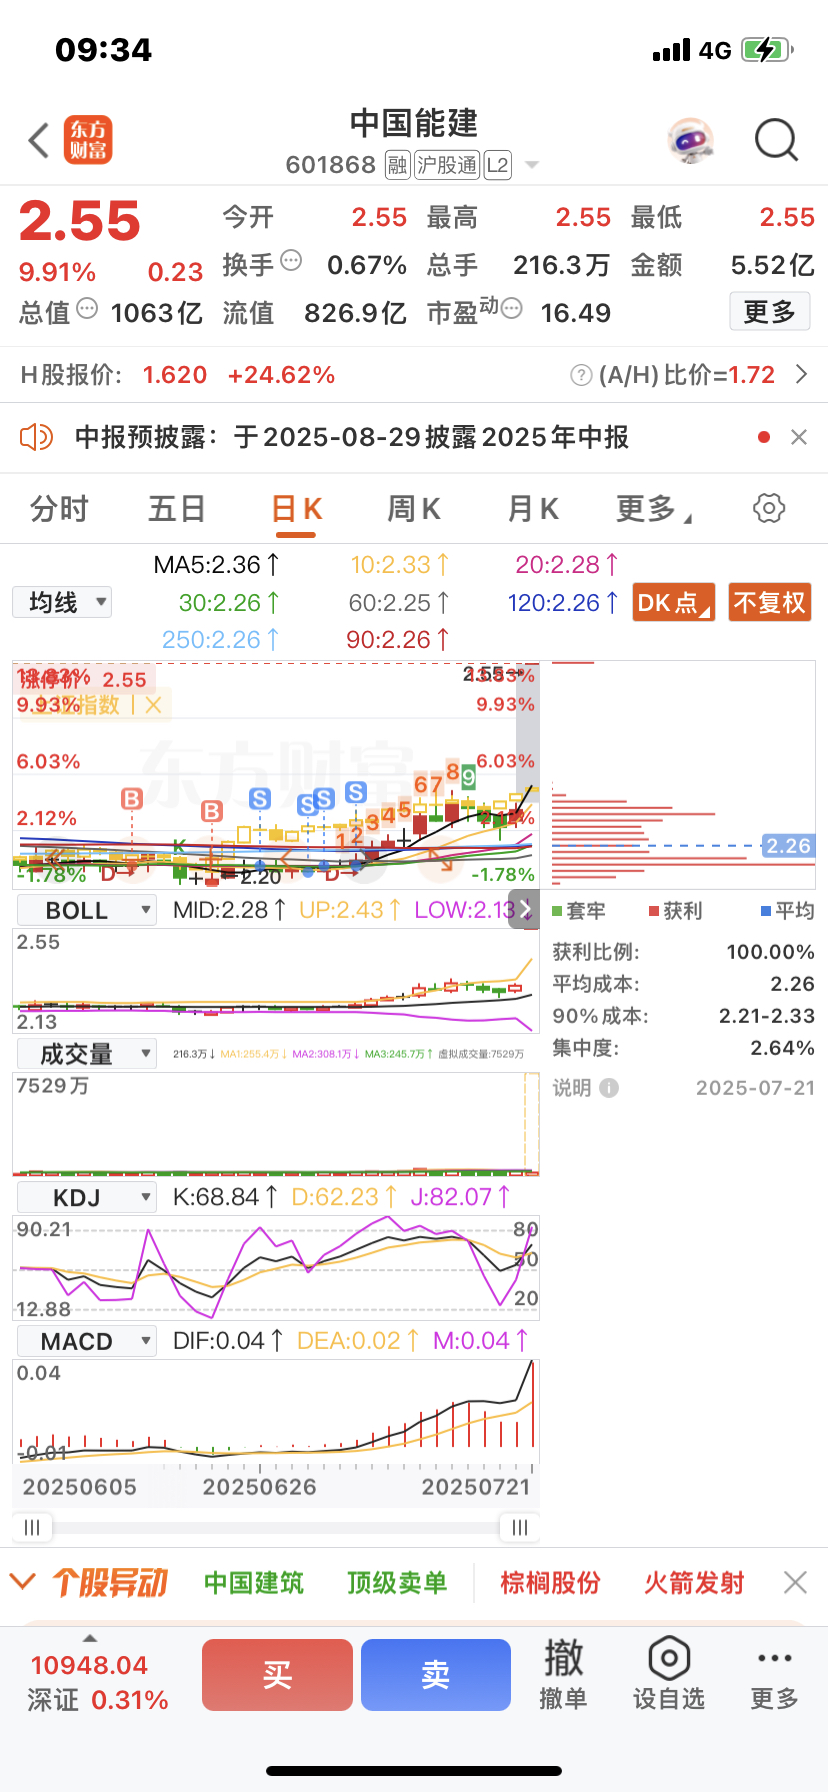Tap the 设自选 watchlist icon

(669, 1674)
